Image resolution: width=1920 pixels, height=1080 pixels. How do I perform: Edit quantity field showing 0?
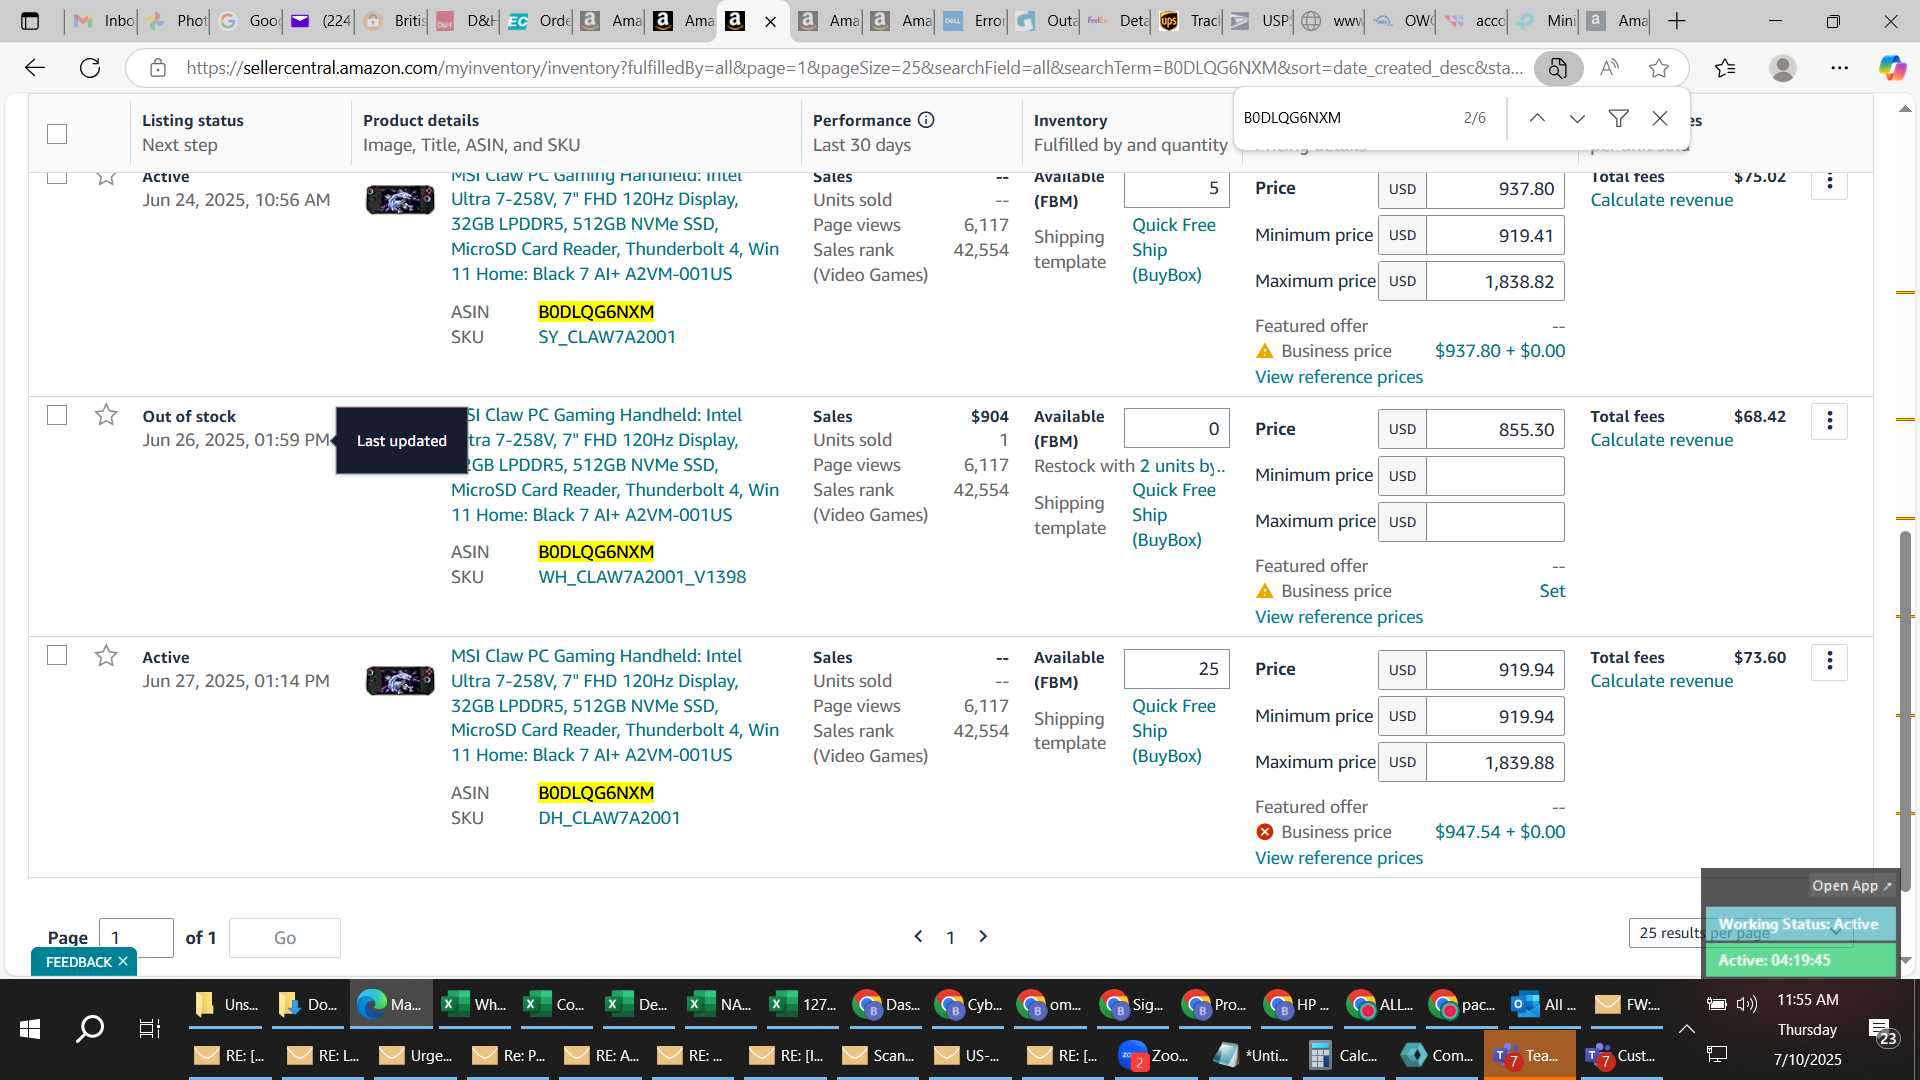coord(1176,429)
